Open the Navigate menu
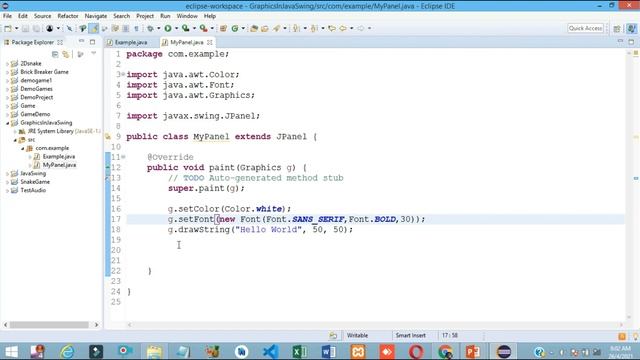Screen dimensions: 640x360 point(96,16)
